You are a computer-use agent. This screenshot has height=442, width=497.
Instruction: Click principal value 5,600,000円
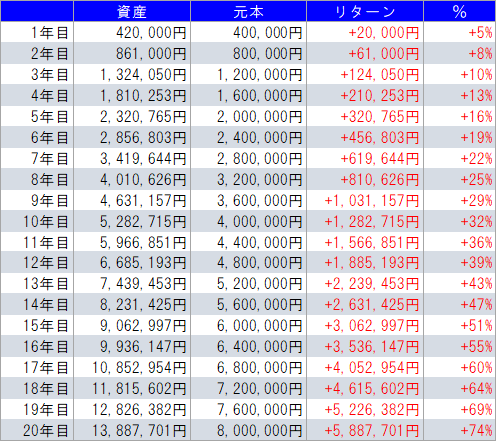(260, 305)
